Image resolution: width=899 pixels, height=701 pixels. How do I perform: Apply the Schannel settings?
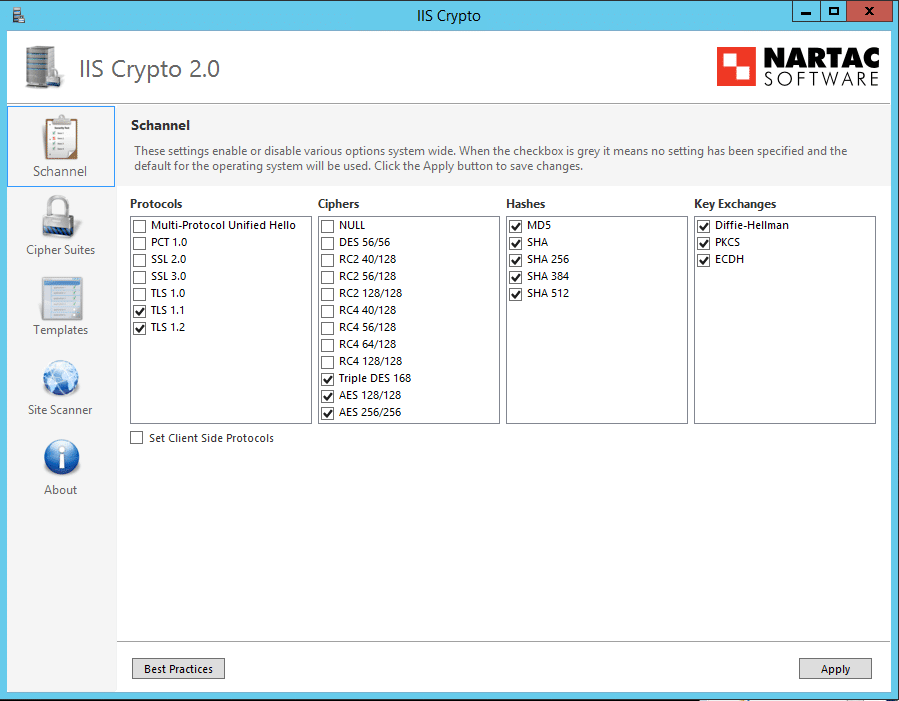tap(835, 668)
